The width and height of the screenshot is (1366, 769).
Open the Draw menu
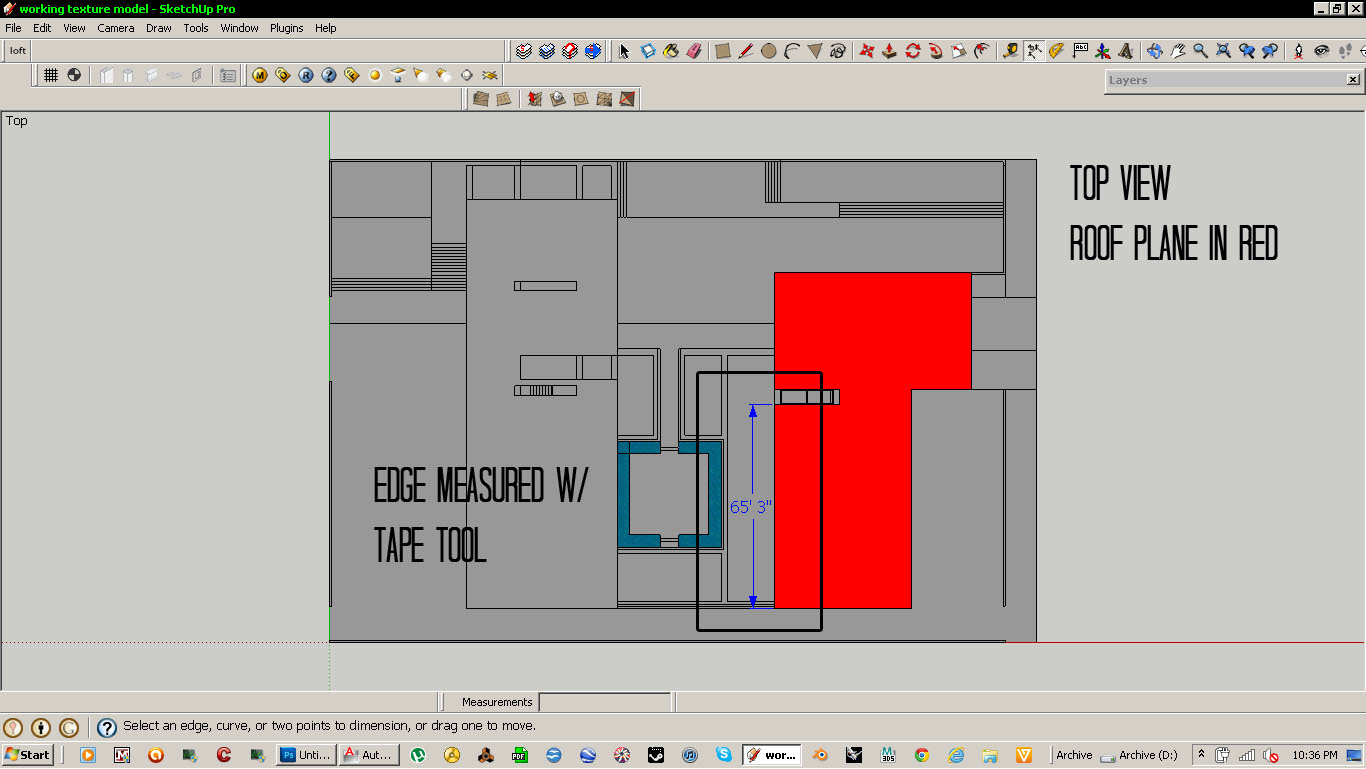(x=159, y=28)
